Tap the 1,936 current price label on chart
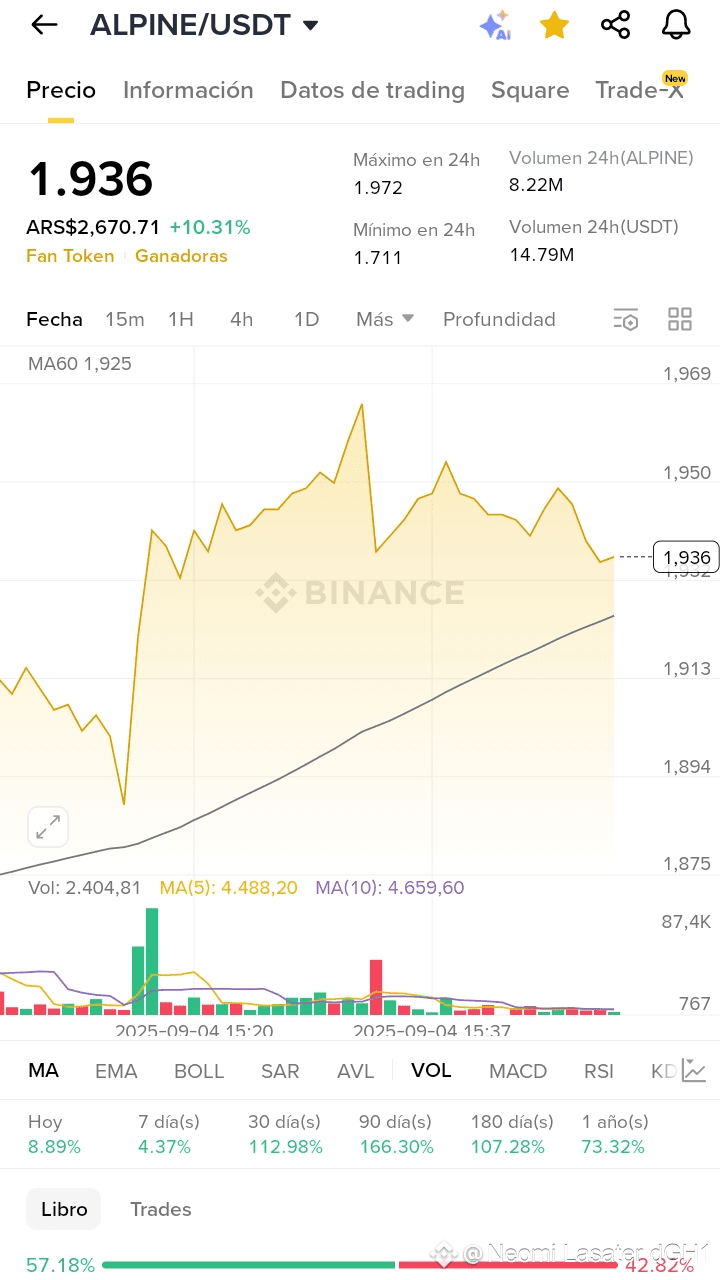 click(685, 557)
